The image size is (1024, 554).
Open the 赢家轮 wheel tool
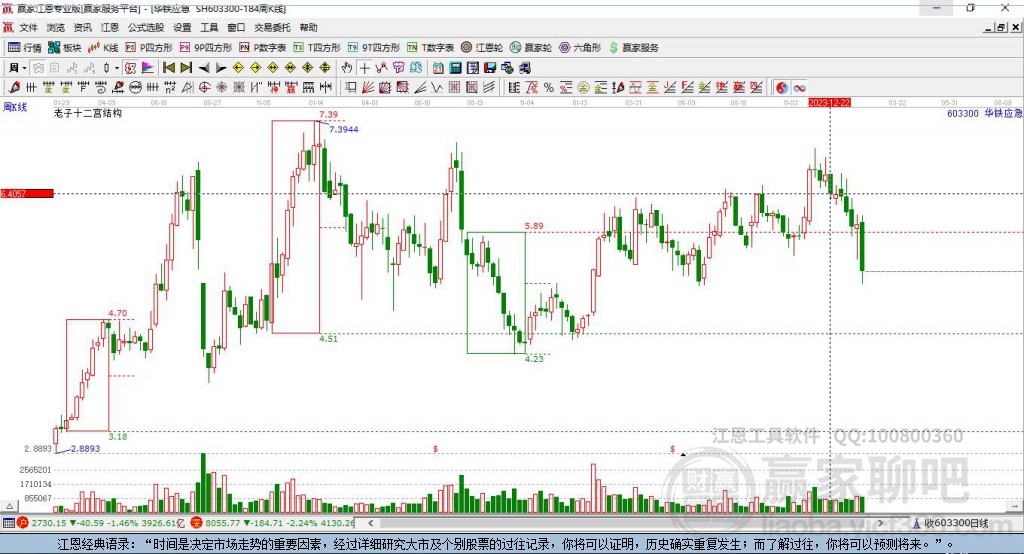coord(530,48)
